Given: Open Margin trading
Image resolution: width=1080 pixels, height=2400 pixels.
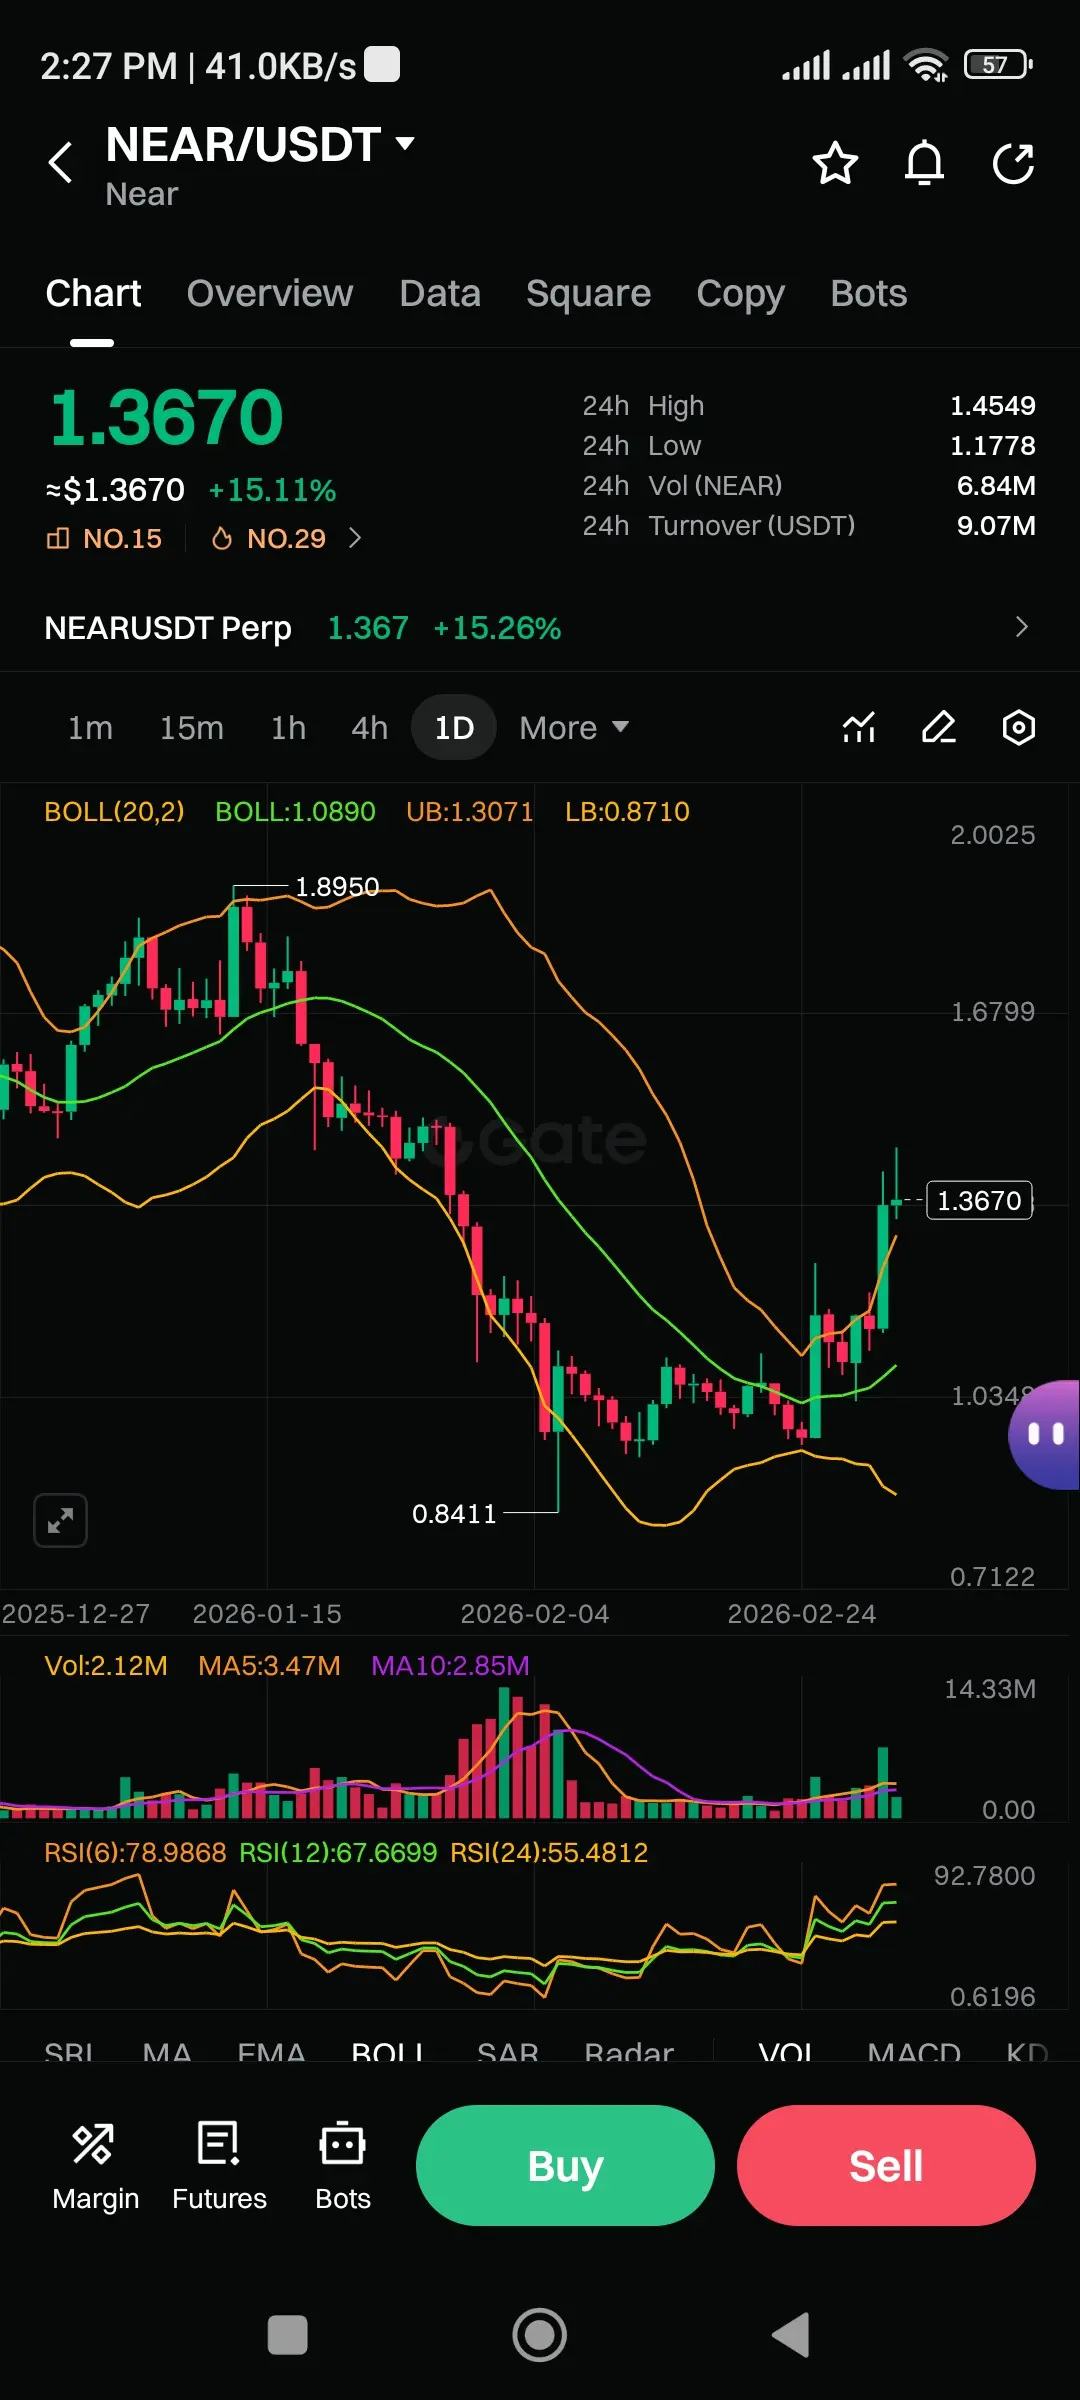Looking at the screenshot, I should 95,2167.
